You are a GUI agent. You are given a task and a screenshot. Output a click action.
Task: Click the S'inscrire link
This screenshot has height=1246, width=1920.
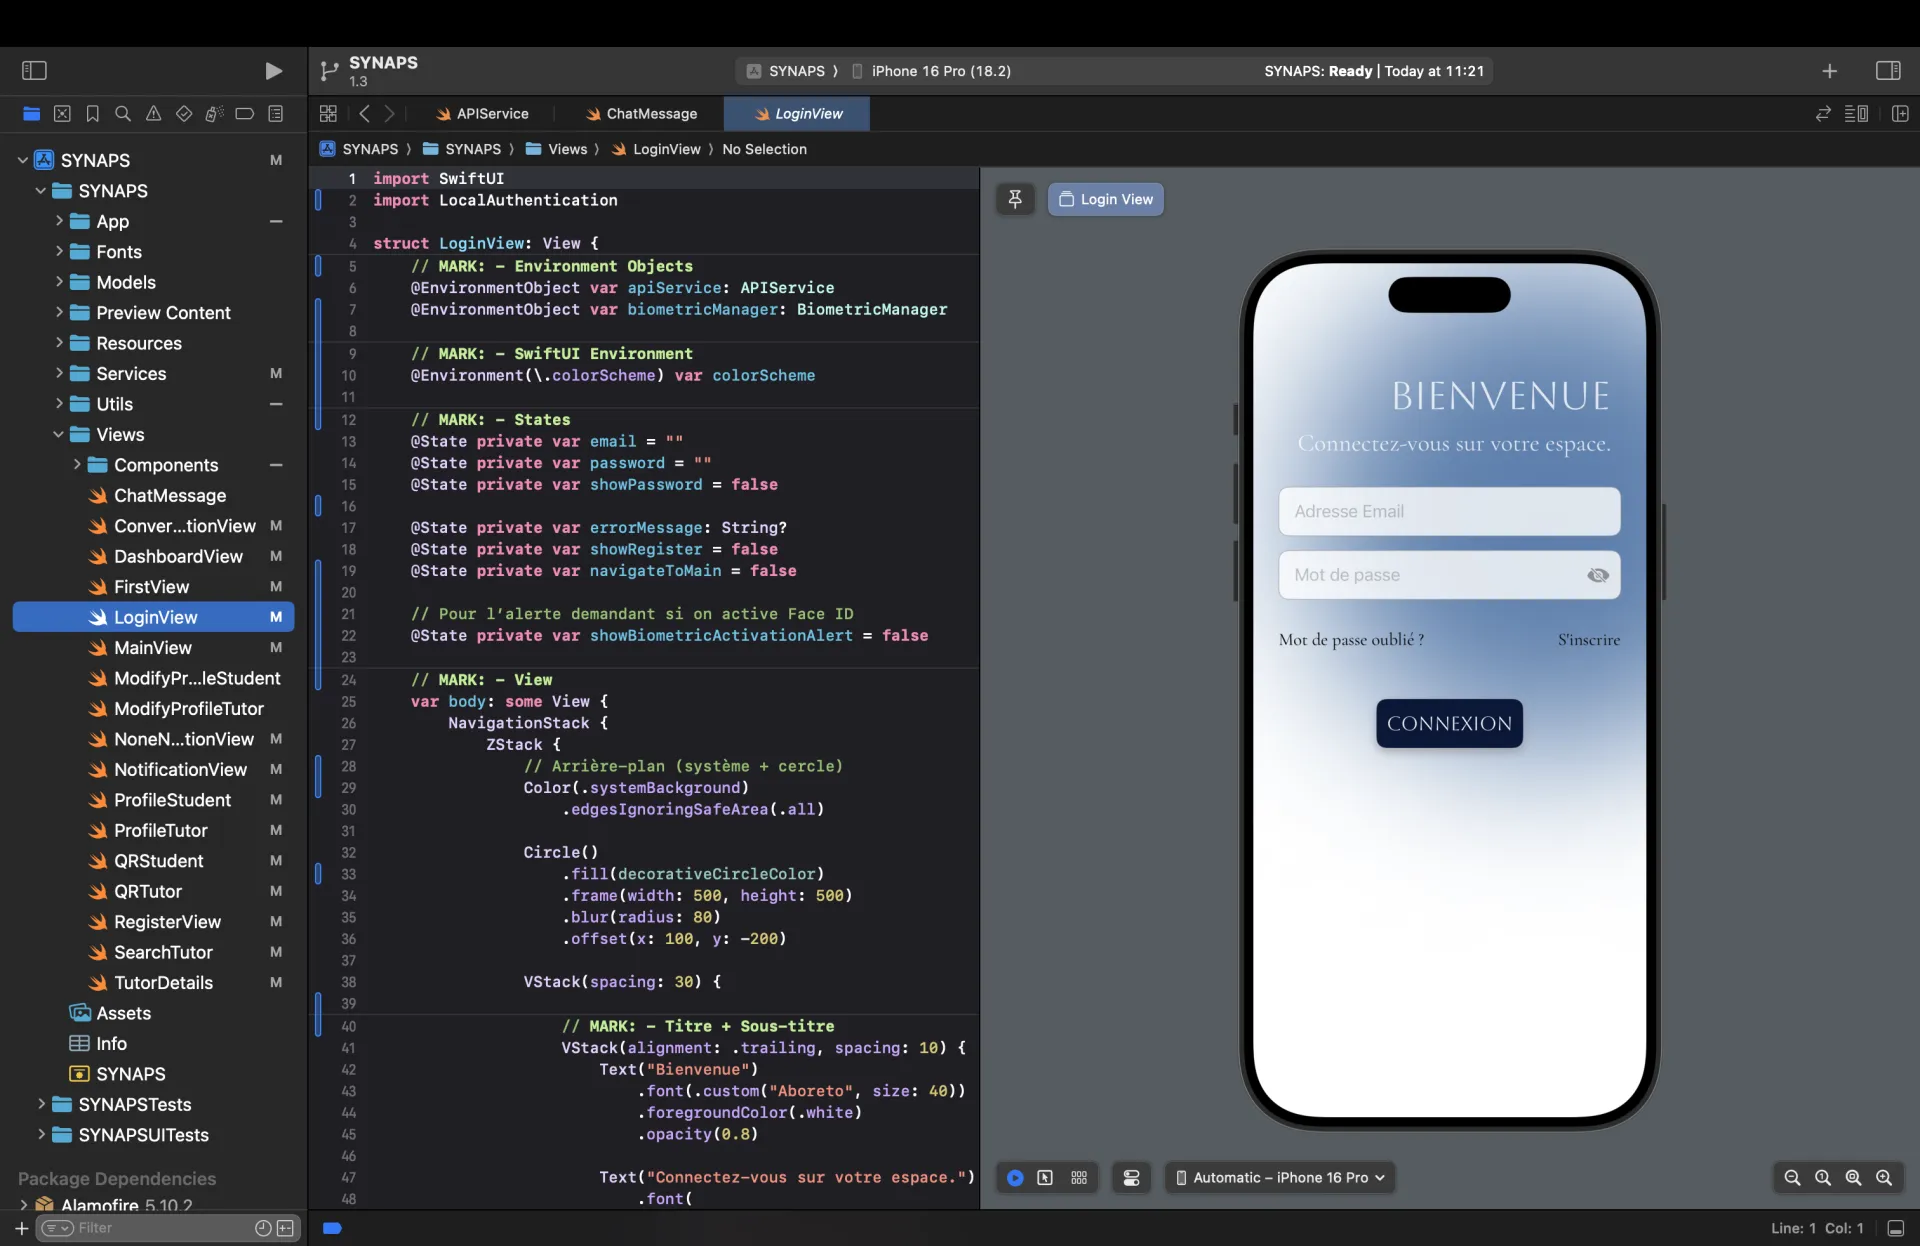point(1588,640)
